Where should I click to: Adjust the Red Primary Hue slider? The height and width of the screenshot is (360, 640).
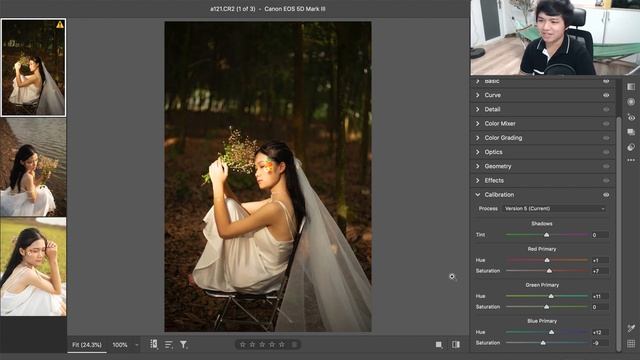(x=547, y=260)
